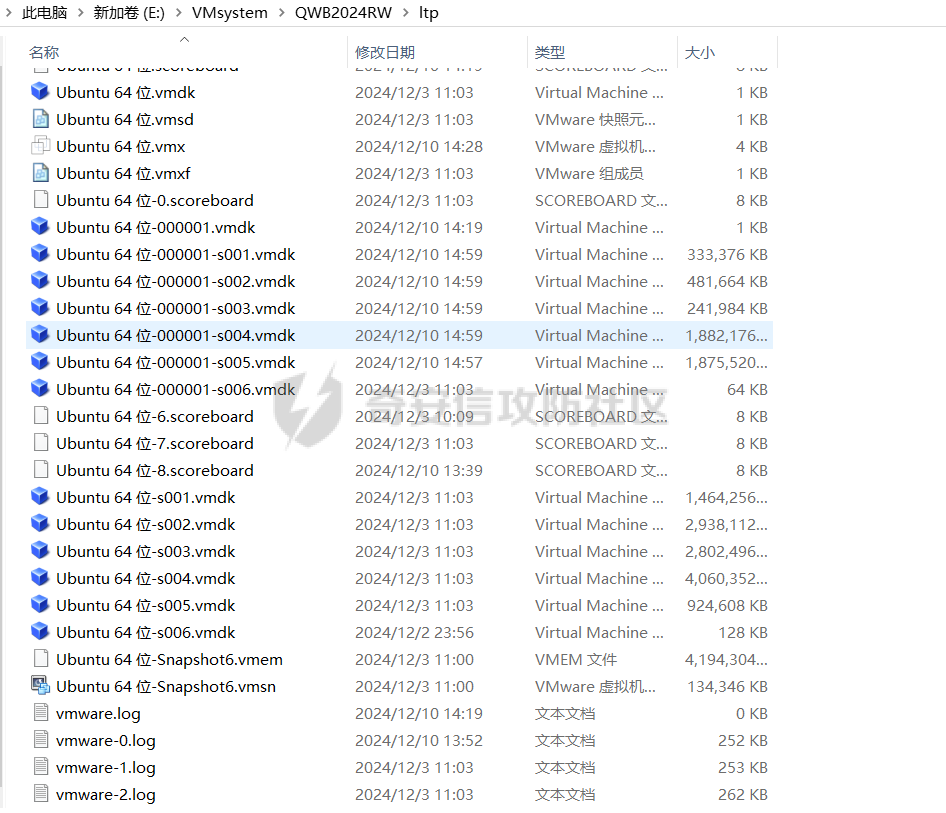
Task: Click the vmware.log text file icon
Action: [x=40, y=713]
